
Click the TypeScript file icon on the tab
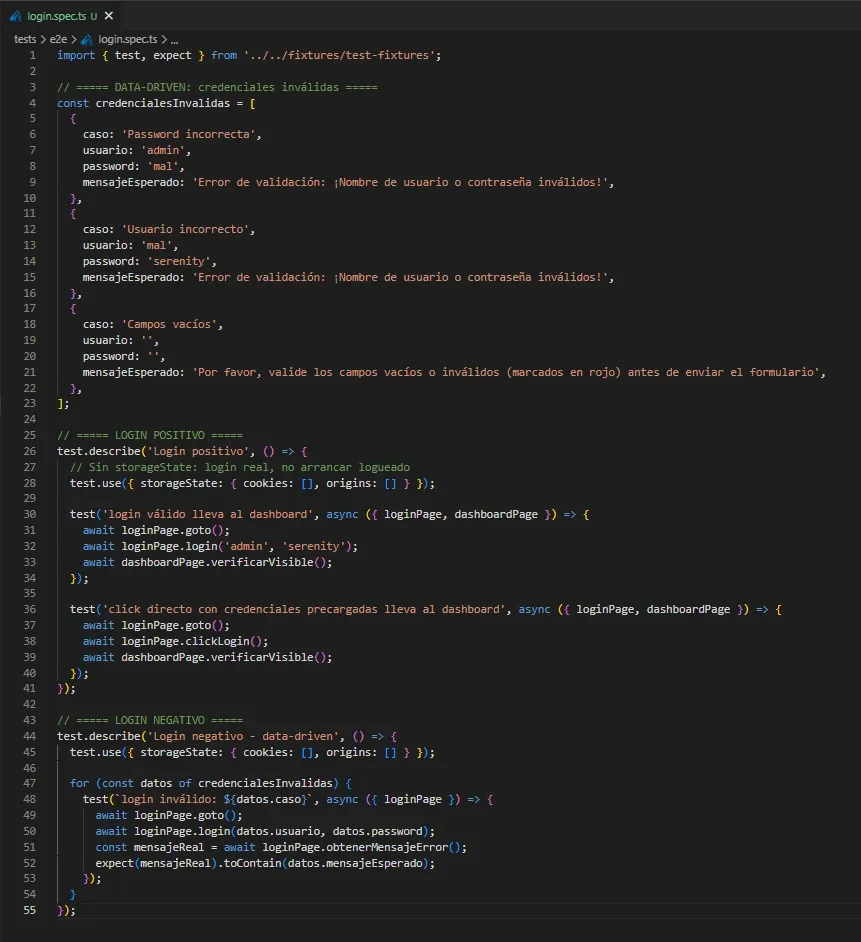click(x=16, y=16)
